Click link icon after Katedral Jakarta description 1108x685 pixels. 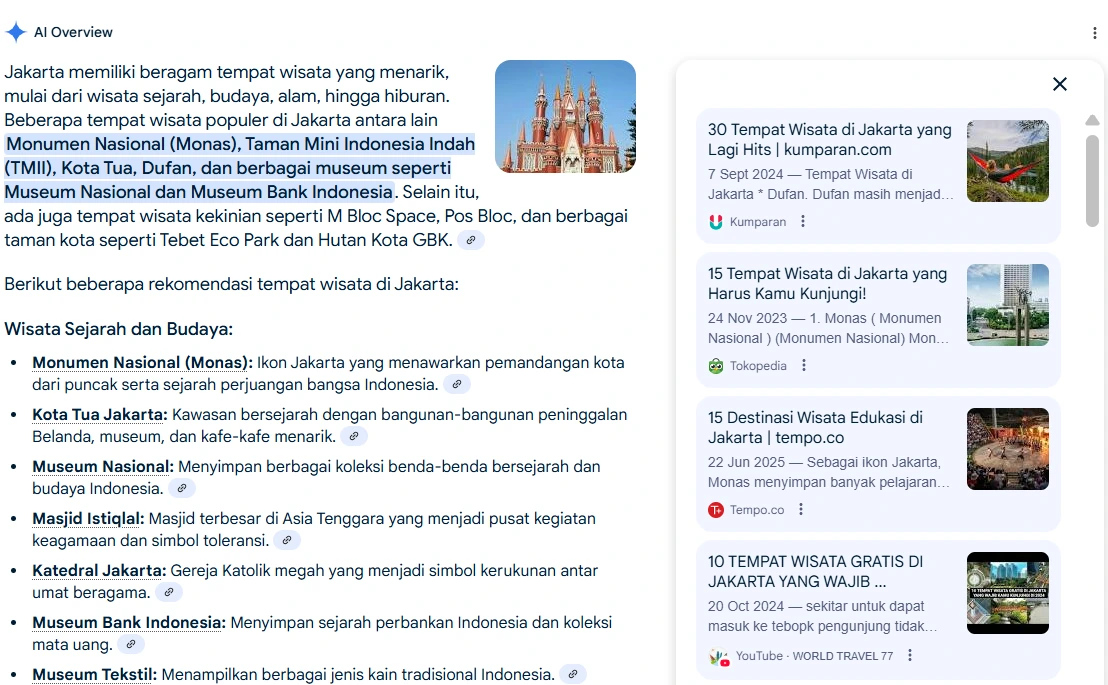click(x=169, y=592)
